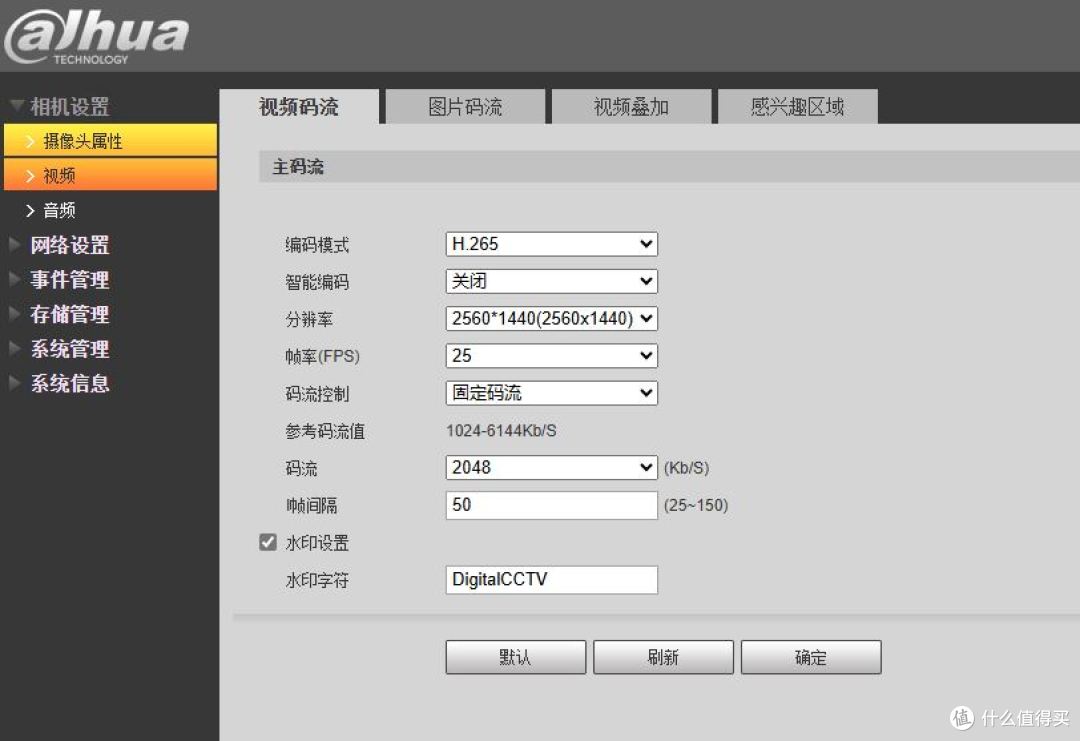The image size is (1080, 741).
Task: Click the 主码流 section header
Action: click(x=669, y=166)
